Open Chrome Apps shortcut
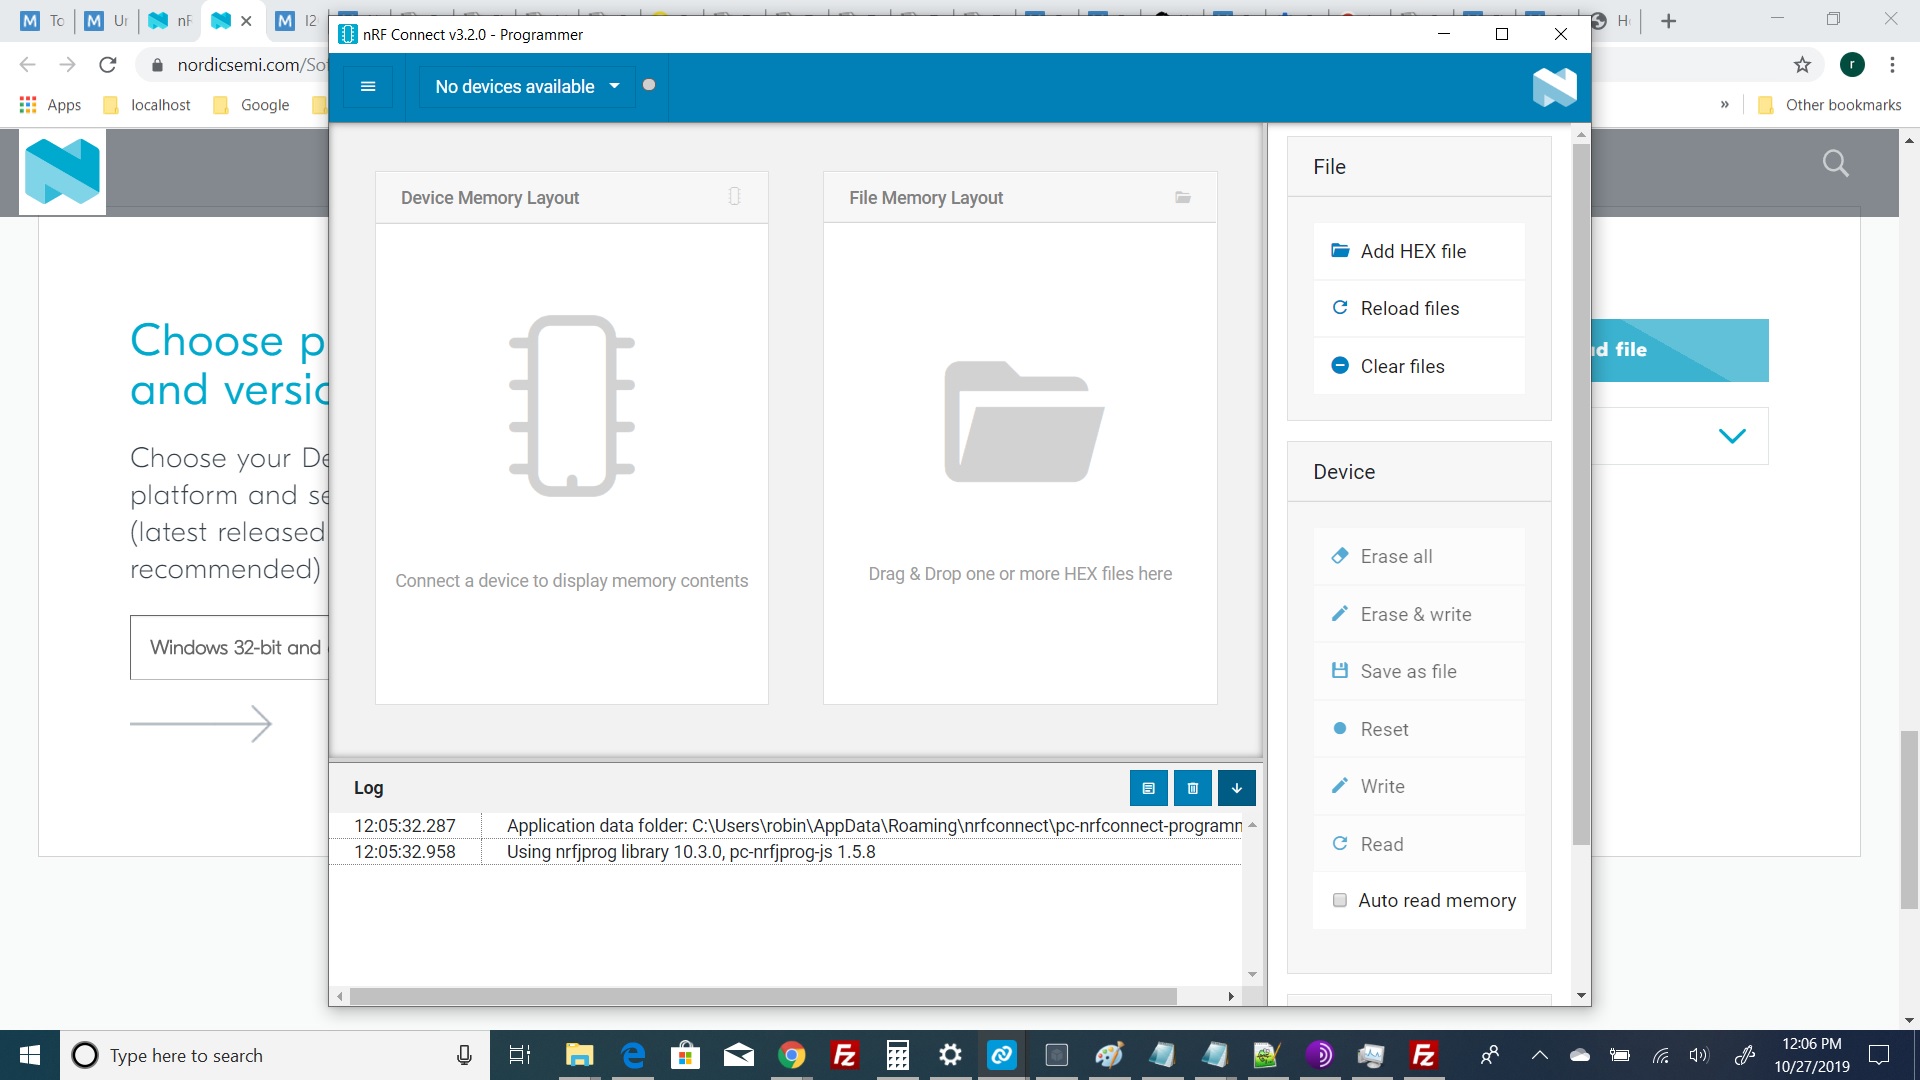This screenshot has height=1080, width=1920. click(50, 105)
